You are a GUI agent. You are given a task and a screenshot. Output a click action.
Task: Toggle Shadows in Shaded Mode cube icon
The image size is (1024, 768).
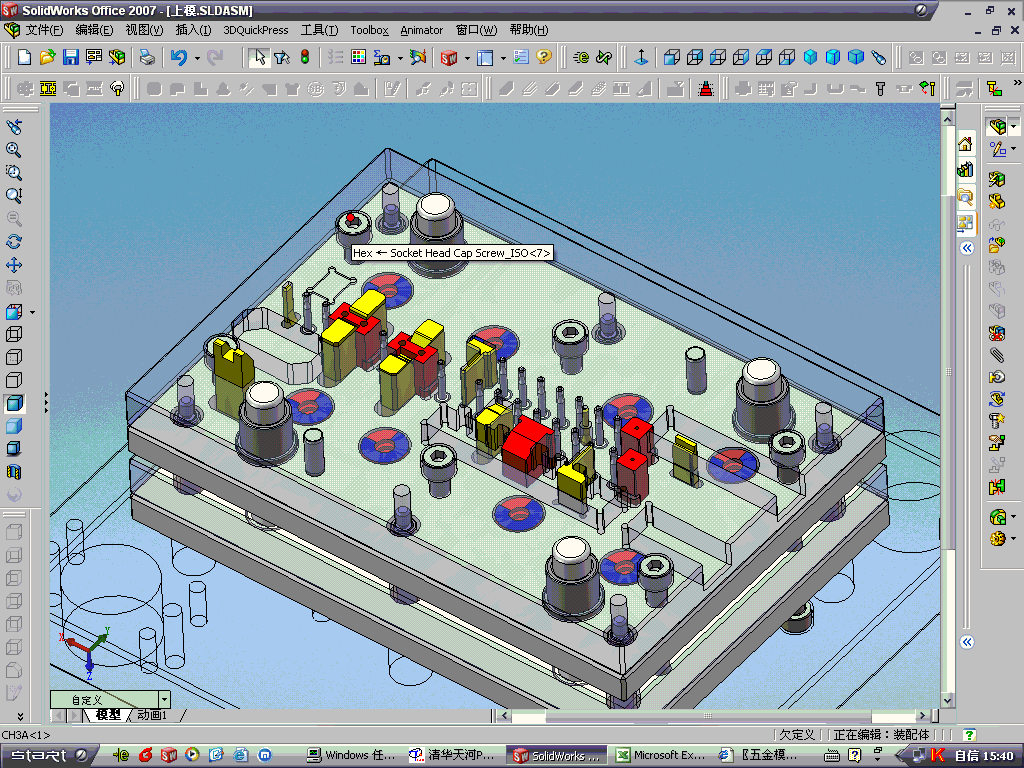click(x=14, y=449)
